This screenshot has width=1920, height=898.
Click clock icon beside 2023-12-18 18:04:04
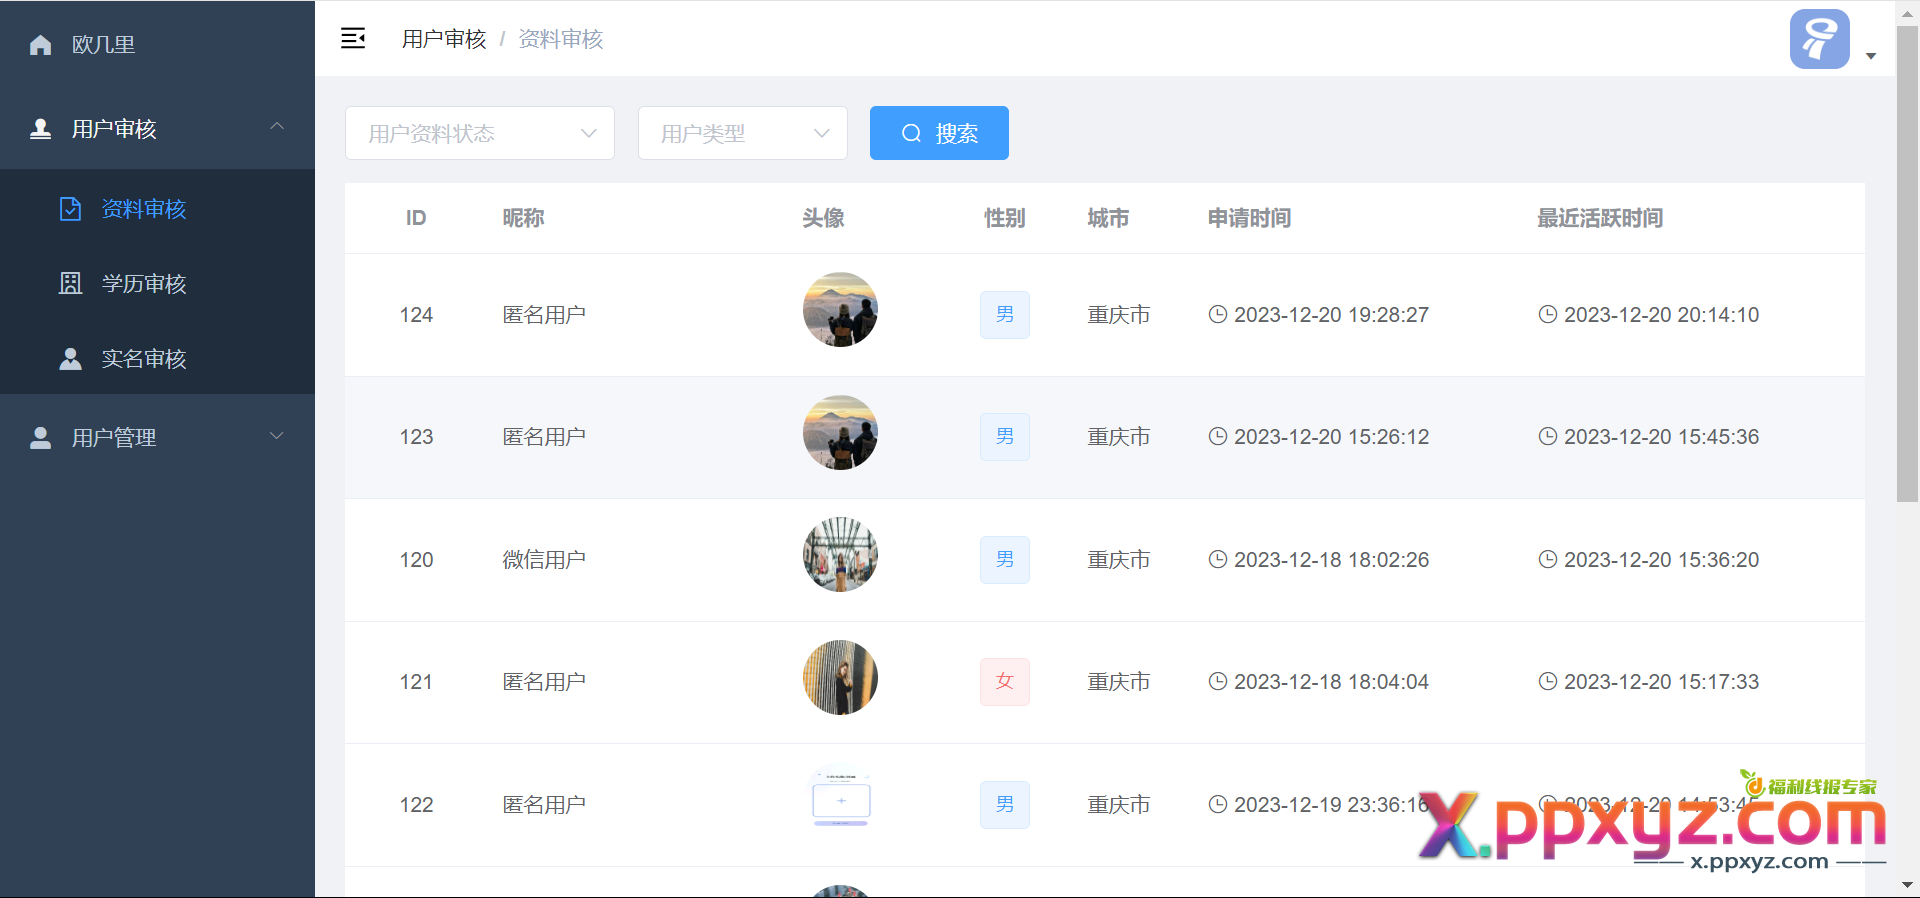pos(1217,681)
